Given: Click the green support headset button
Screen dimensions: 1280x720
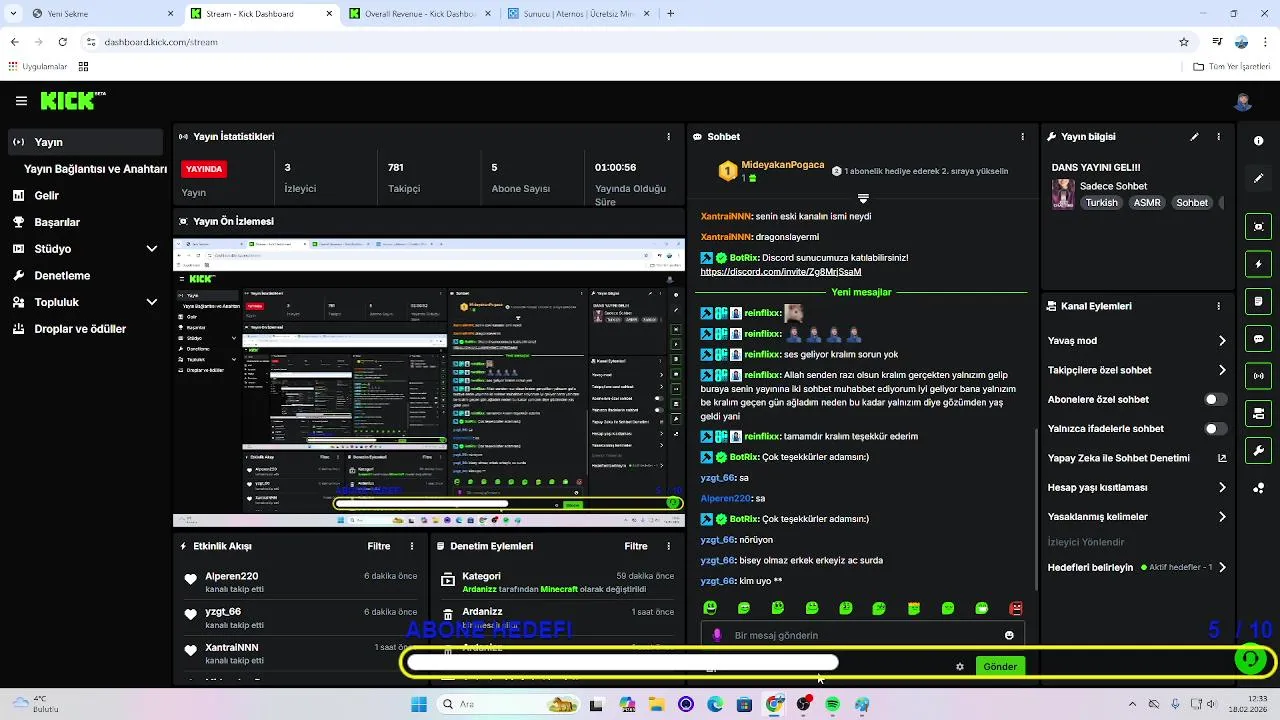Looking at the screenshot, I should pyautogui.click(x=1250, y=659).
